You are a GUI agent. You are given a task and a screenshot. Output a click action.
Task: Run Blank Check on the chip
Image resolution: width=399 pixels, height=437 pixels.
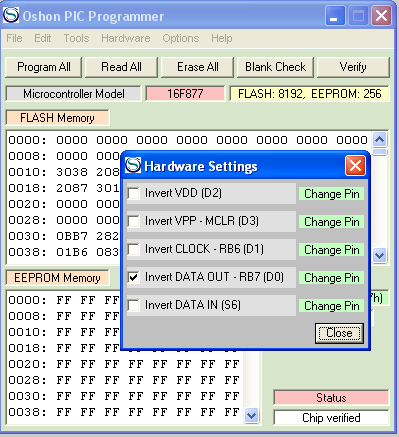click(275, 67)
